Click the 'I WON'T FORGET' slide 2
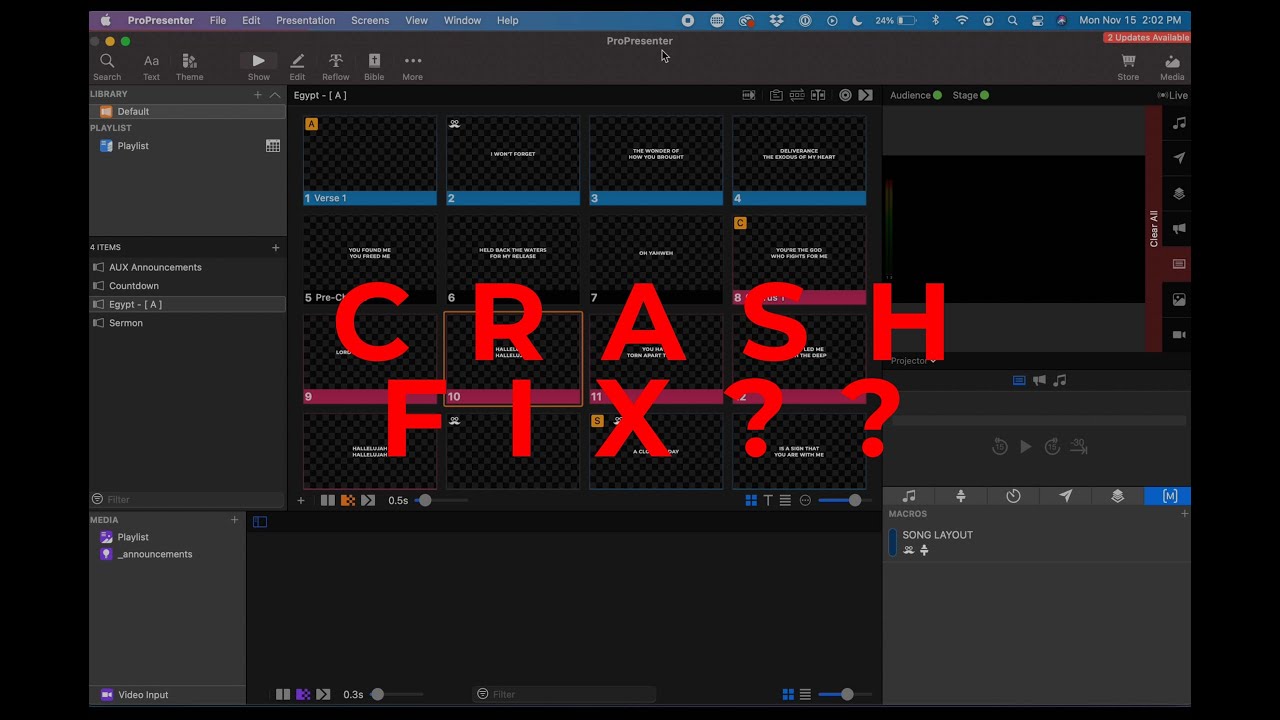1280x720 pixels. point(513,160)
